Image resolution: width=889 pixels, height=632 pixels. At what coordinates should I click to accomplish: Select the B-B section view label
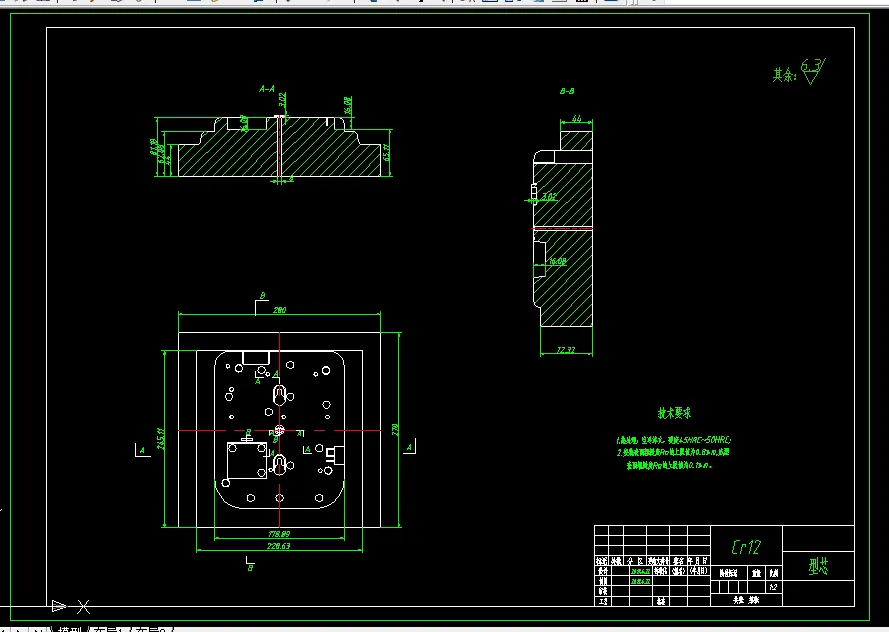click(567, 91)
